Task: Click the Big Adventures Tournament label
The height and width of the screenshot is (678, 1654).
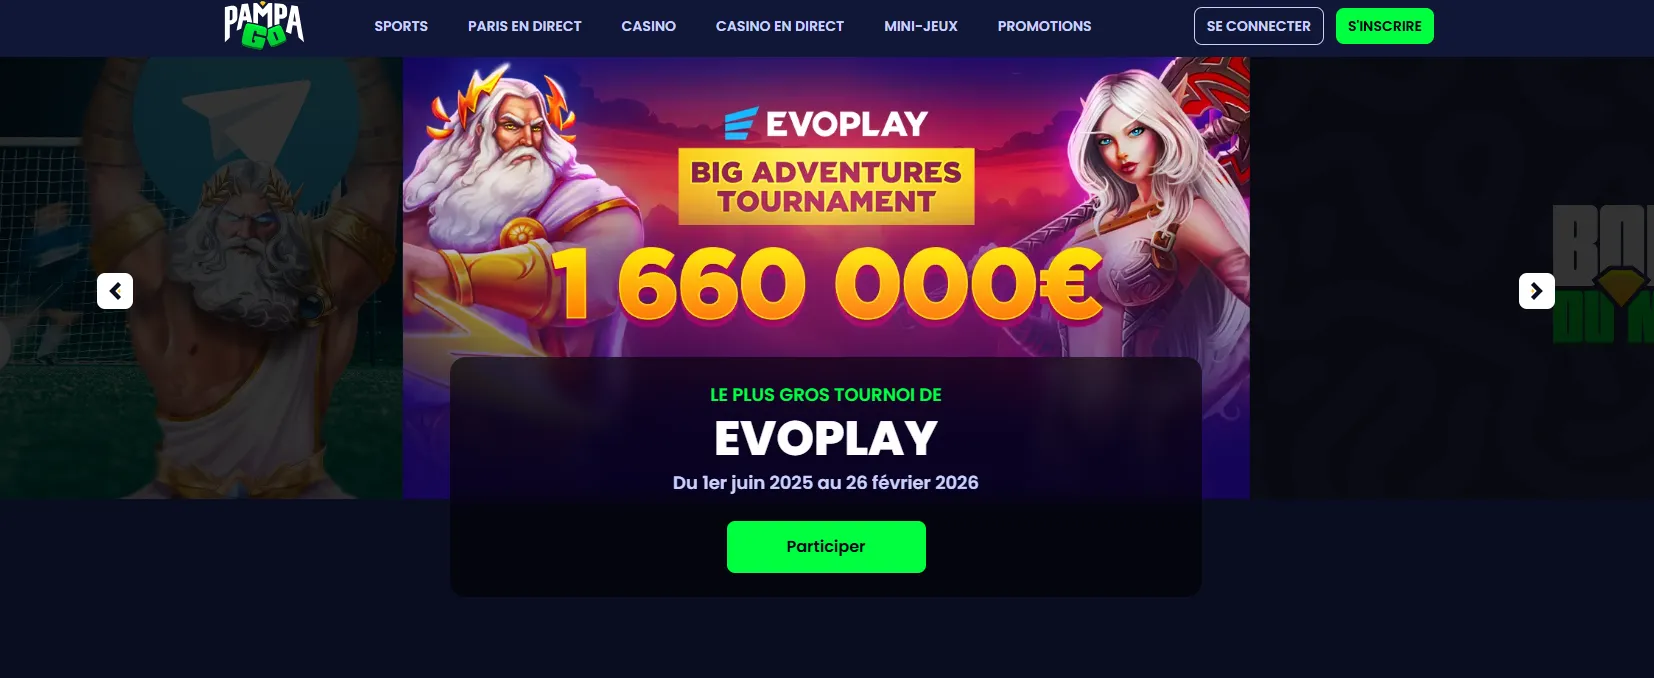Action: [826, 187]
